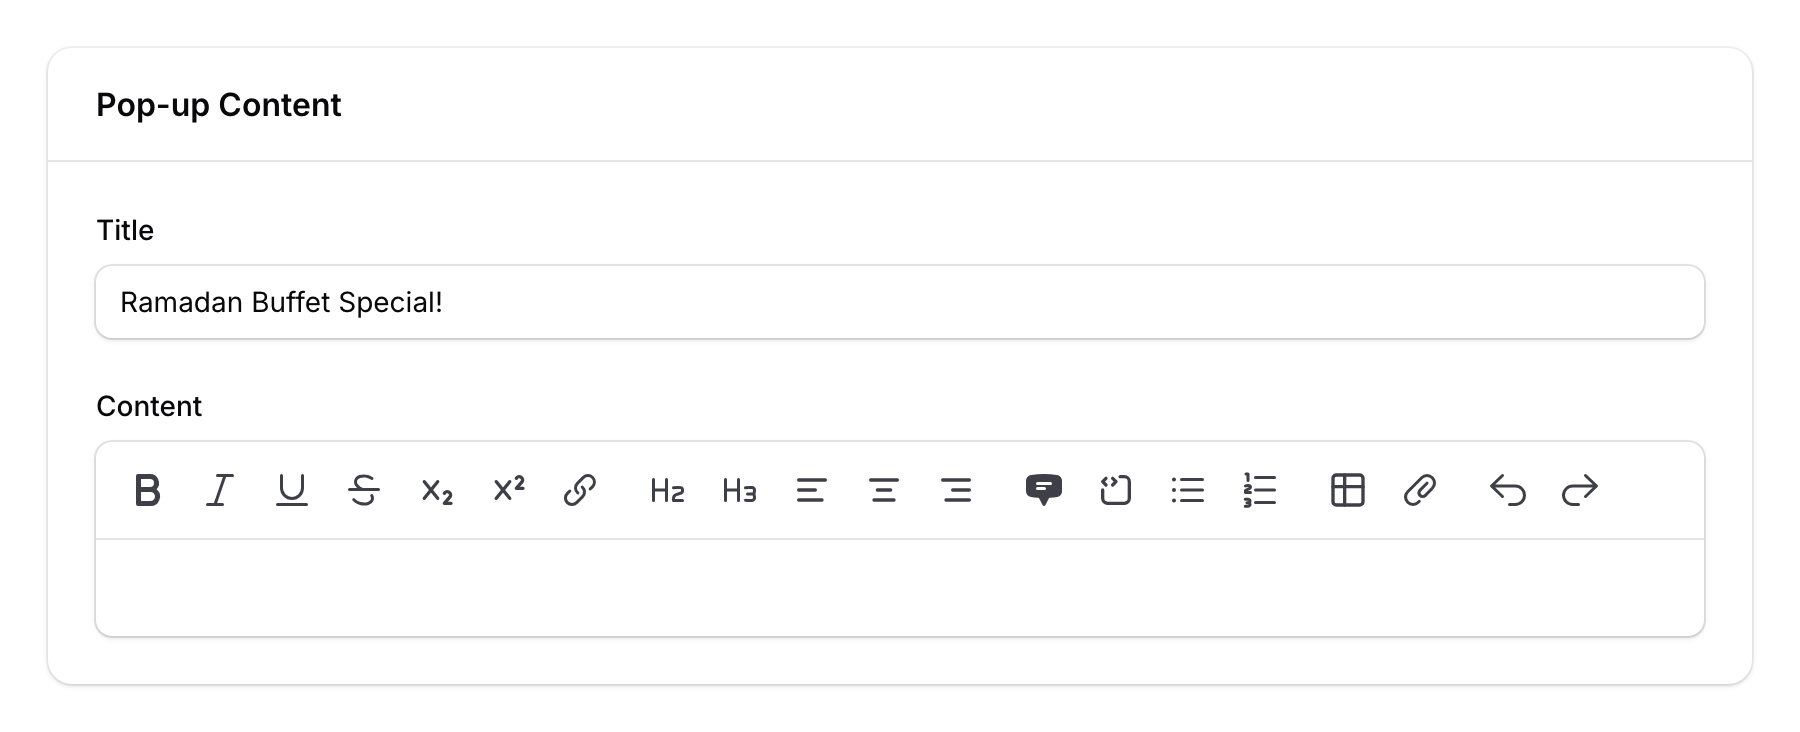Image resolution: width=1800 pixels, height=732 pixels.
Task: Apply underline formatting
Action: (x=292, y=490)
